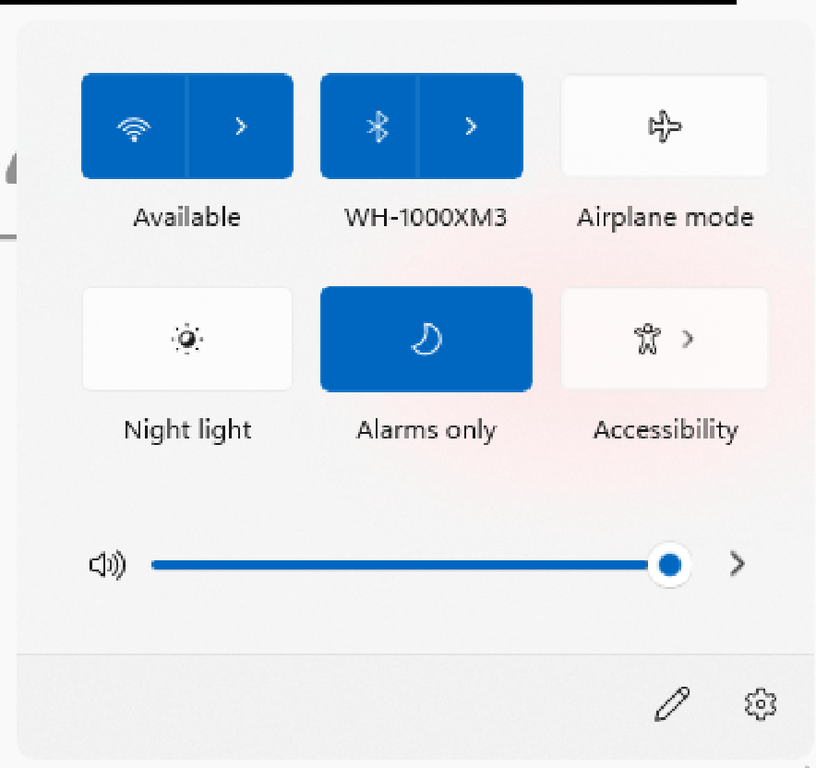Edit quick settings with the pencil icon
Image resolution: width=816 pixels, height=768 pixels.
(672, 704)
